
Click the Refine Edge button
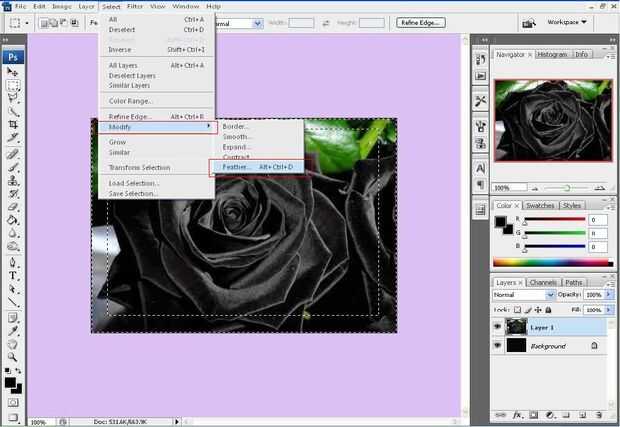click(x=423, y=22)
